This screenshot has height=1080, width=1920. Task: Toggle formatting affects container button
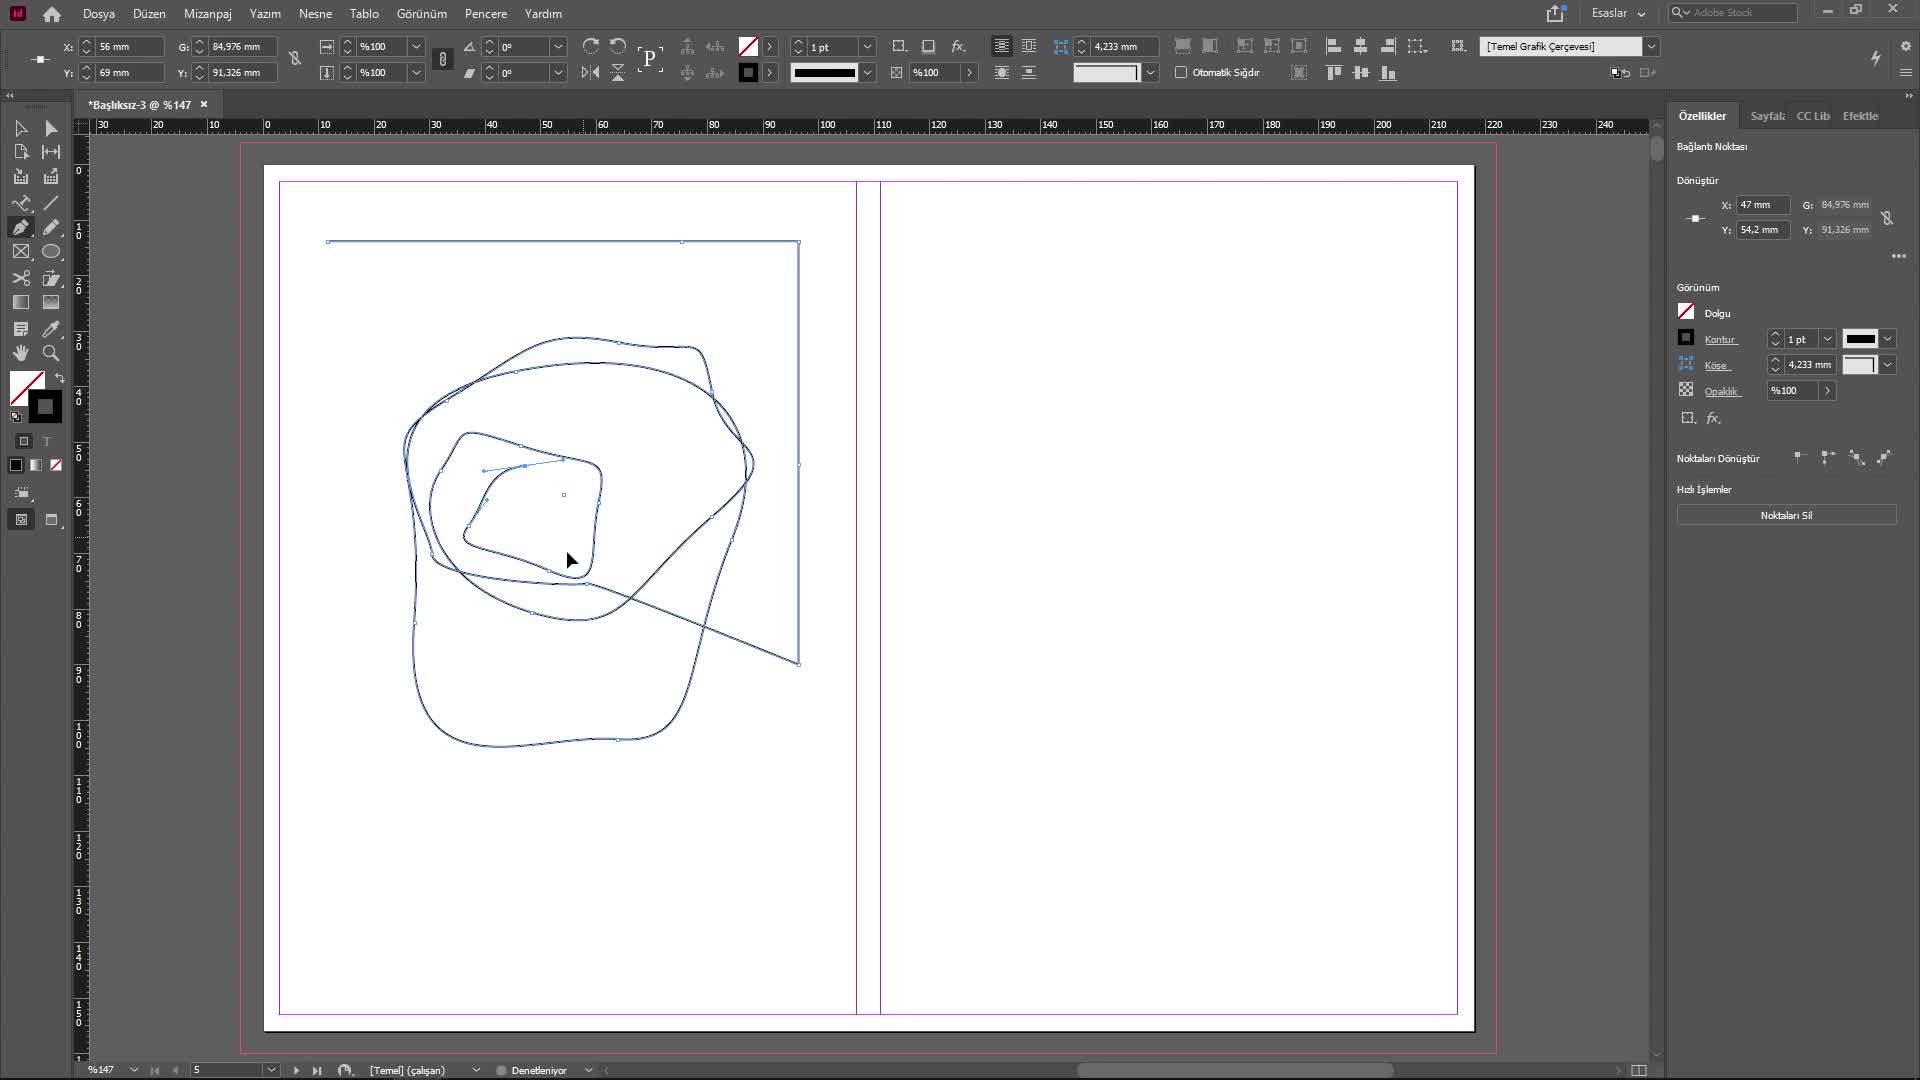pyautogui.click(x=24, y=441)
